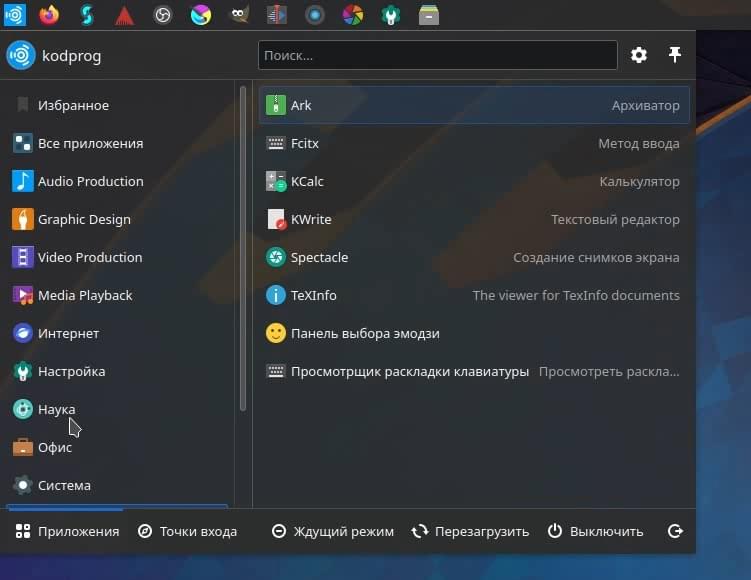This screenshot has width=751, height=580.
Task: Click the Калькулятор description text
Action: (639, 182)
